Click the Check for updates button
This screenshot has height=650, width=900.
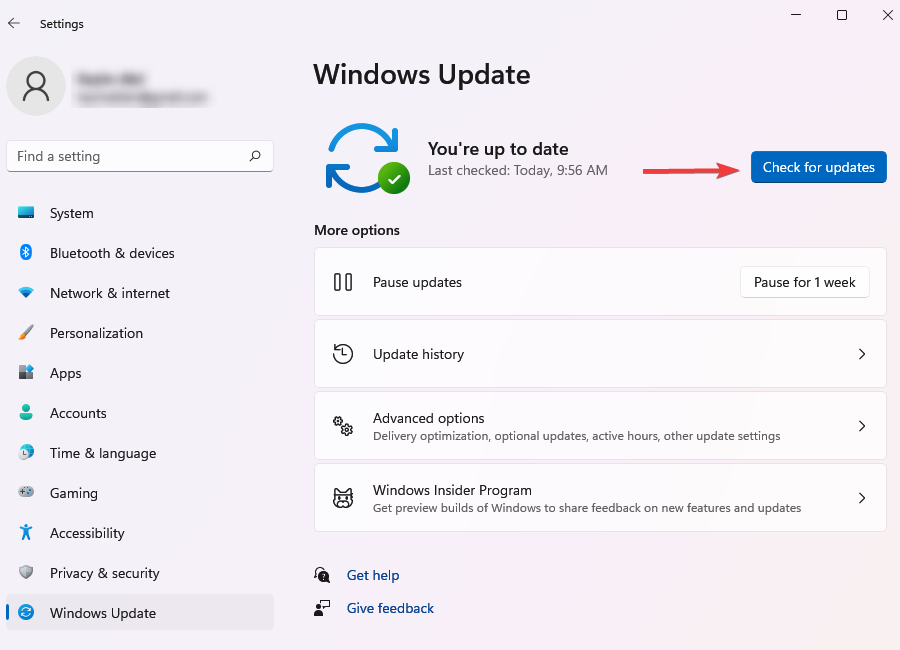tap(818, 167)
